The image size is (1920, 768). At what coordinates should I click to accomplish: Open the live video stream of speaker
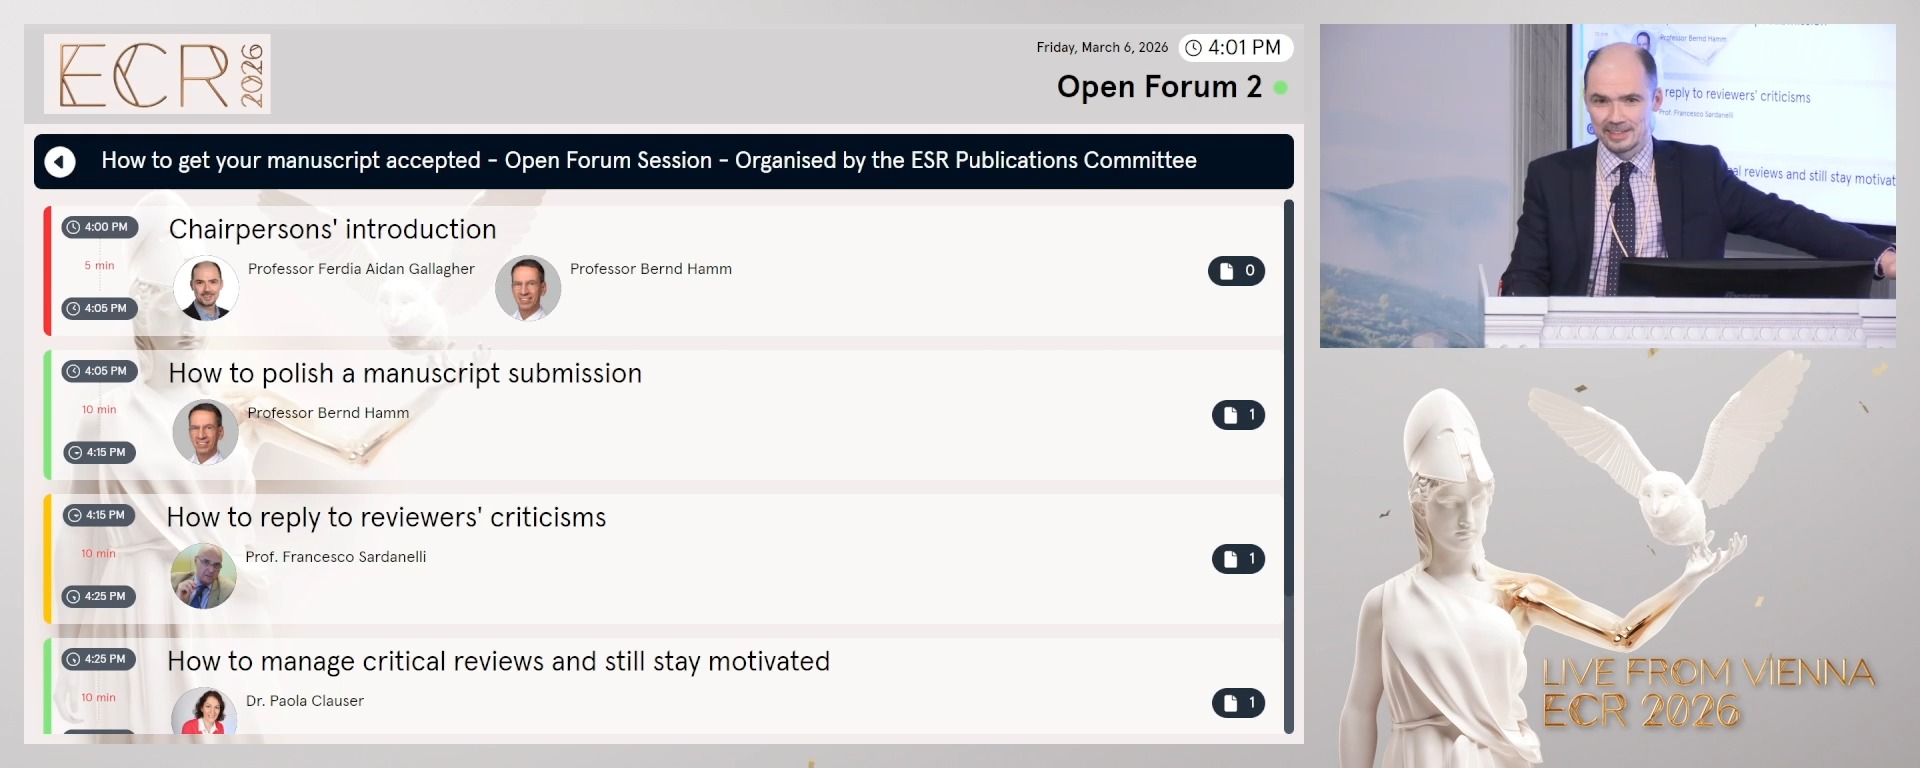tap(1607, 186)
